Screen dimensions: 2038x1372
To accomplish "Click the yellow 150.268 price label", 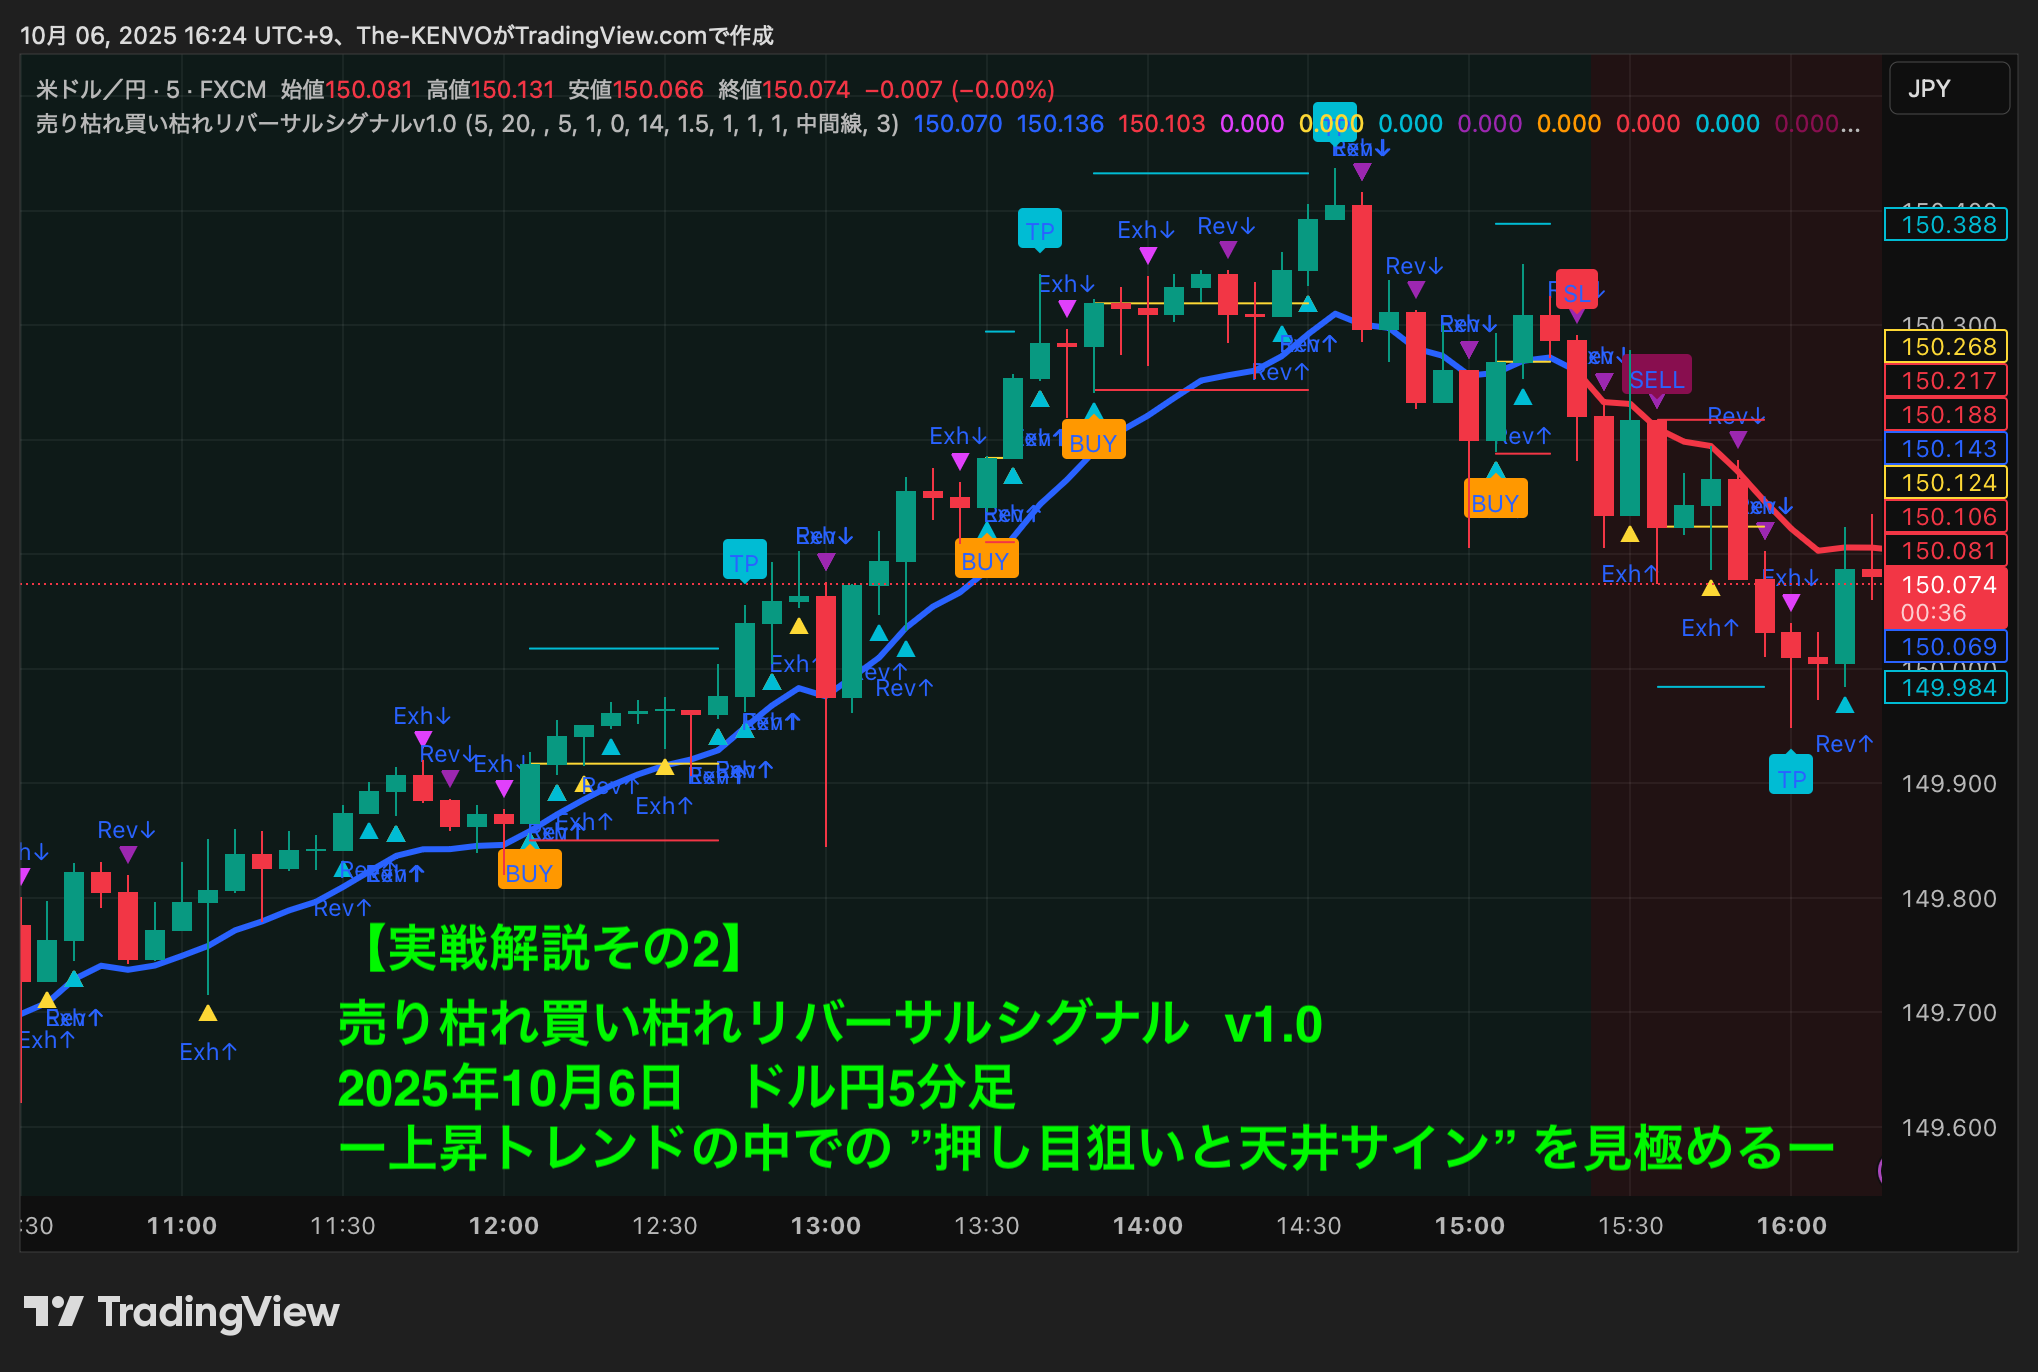I will [1948, 347].
